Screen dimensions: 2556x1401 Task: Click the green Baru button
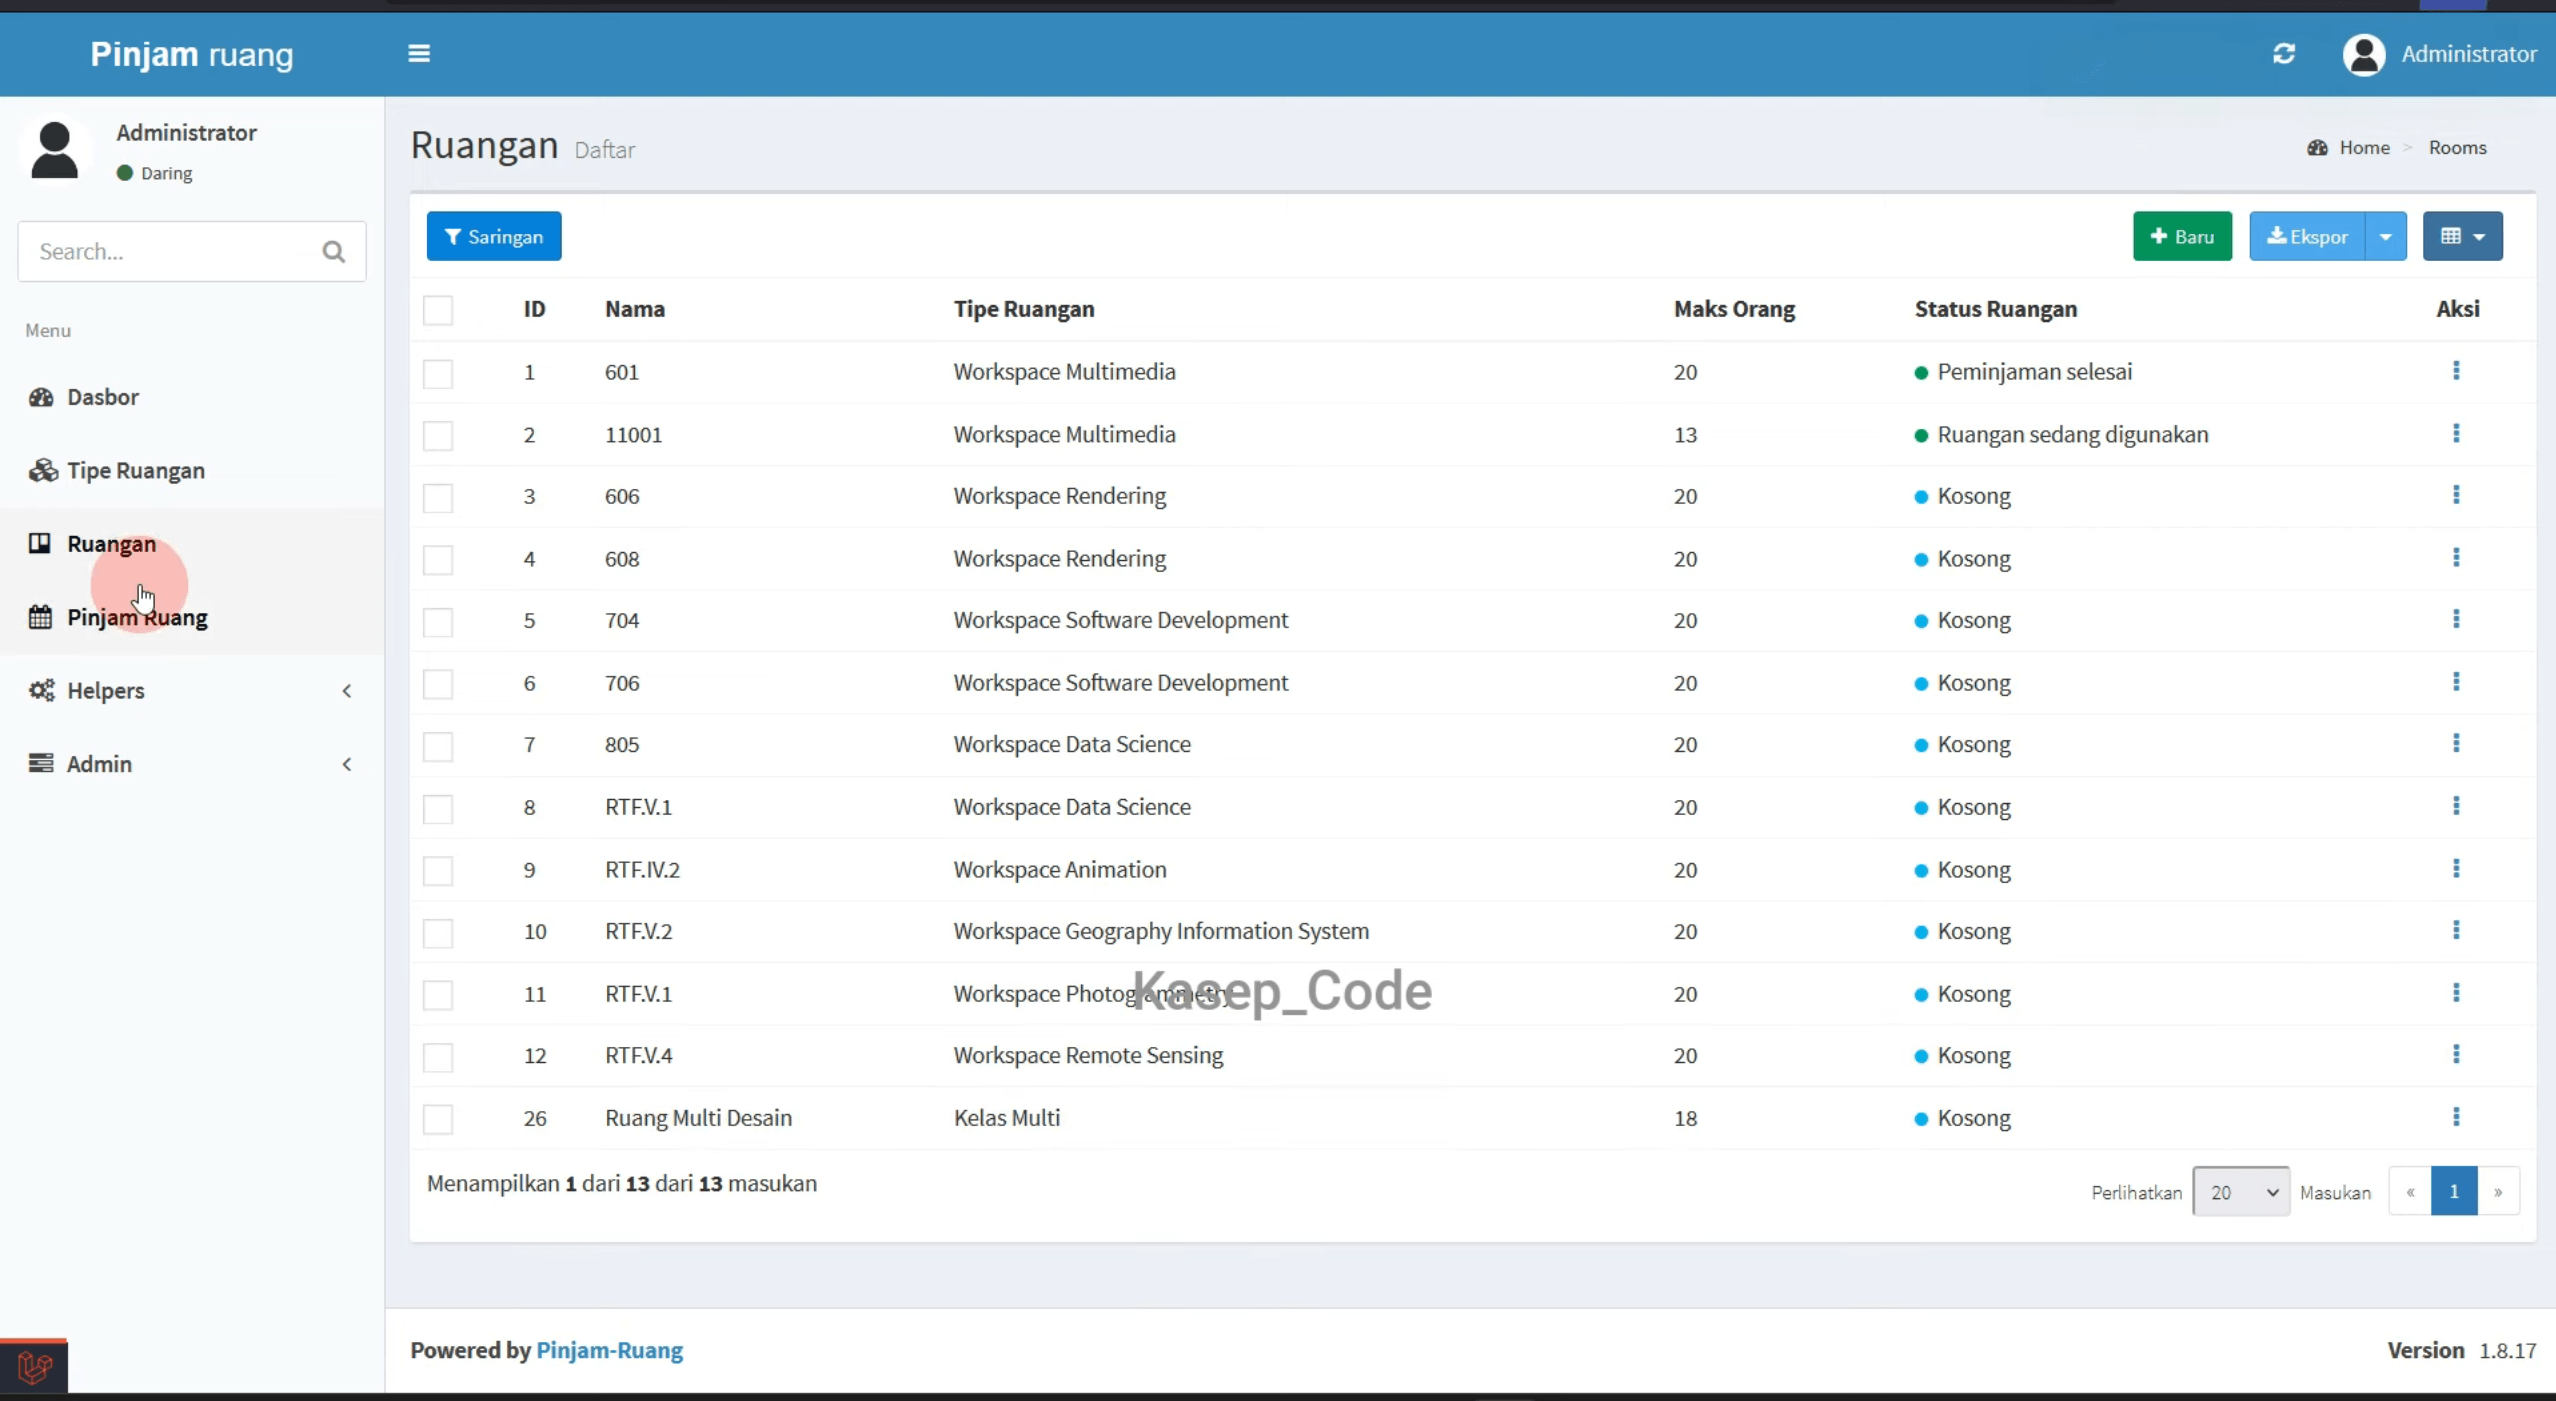(2182, 237)
